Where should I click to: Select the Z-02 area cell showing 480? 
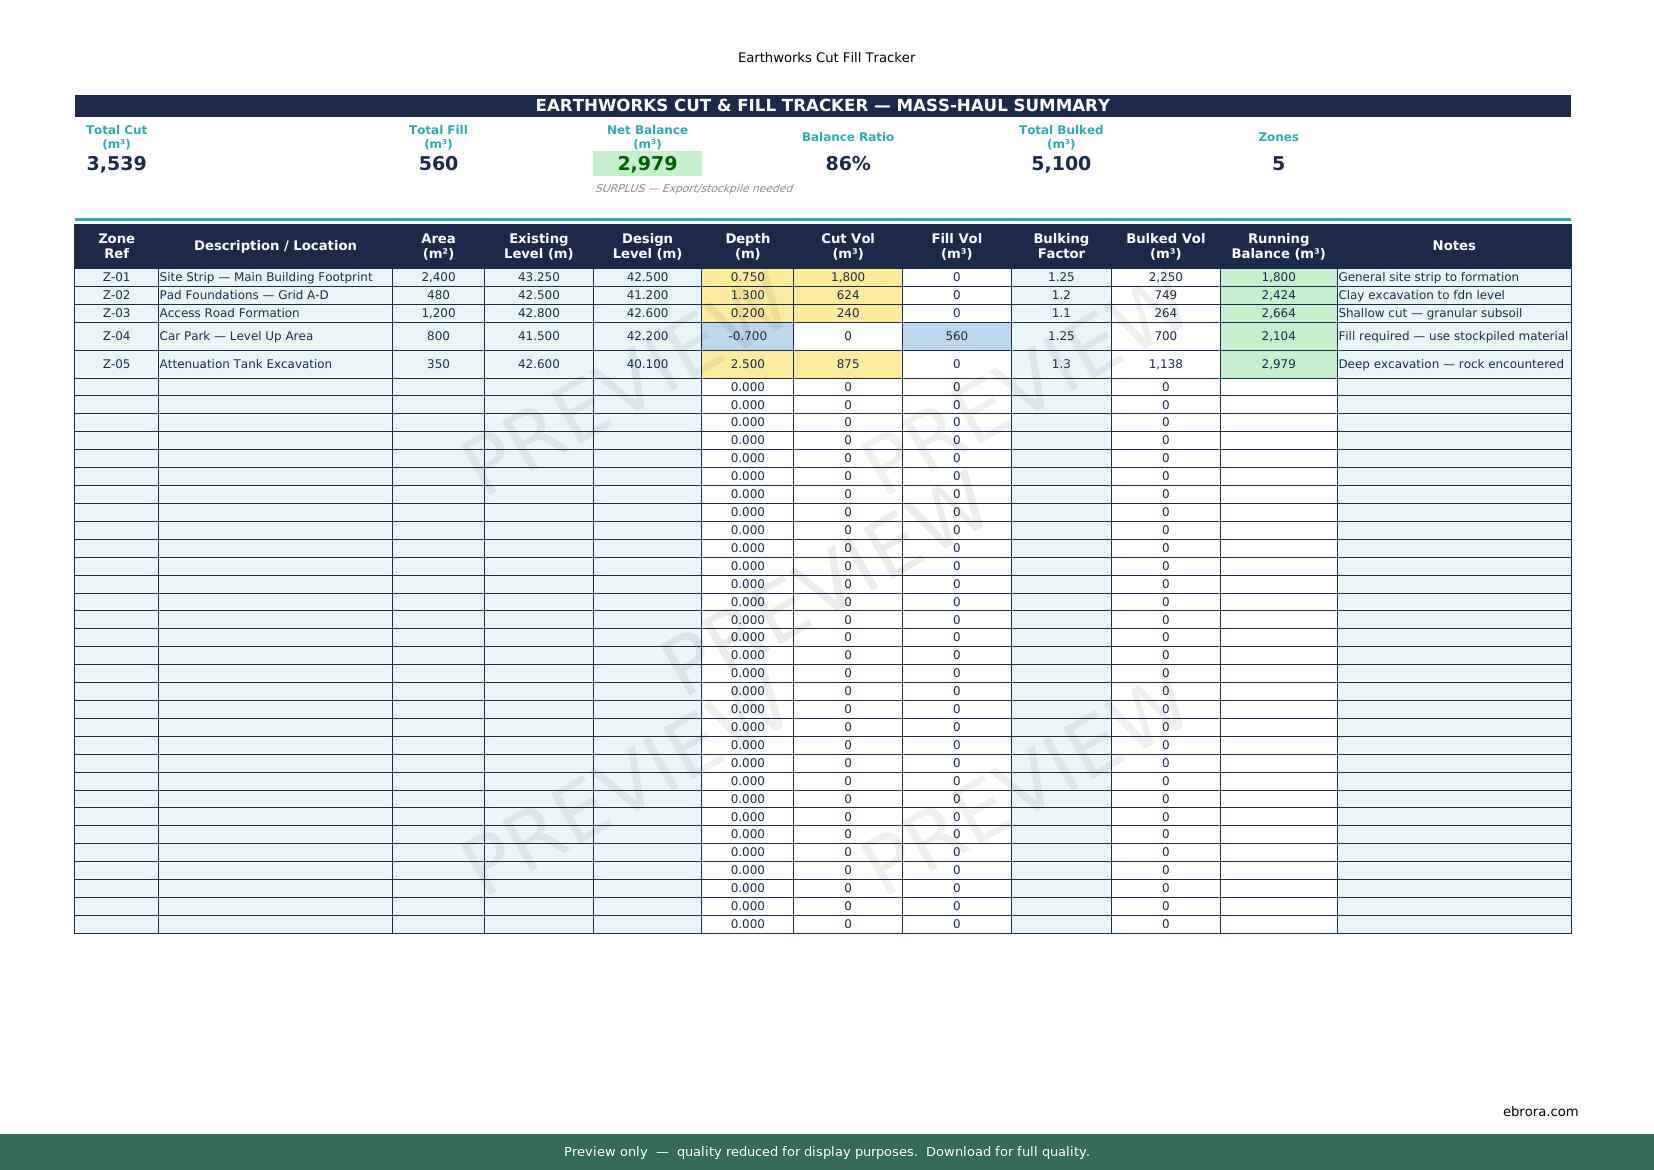pos(438,295)
